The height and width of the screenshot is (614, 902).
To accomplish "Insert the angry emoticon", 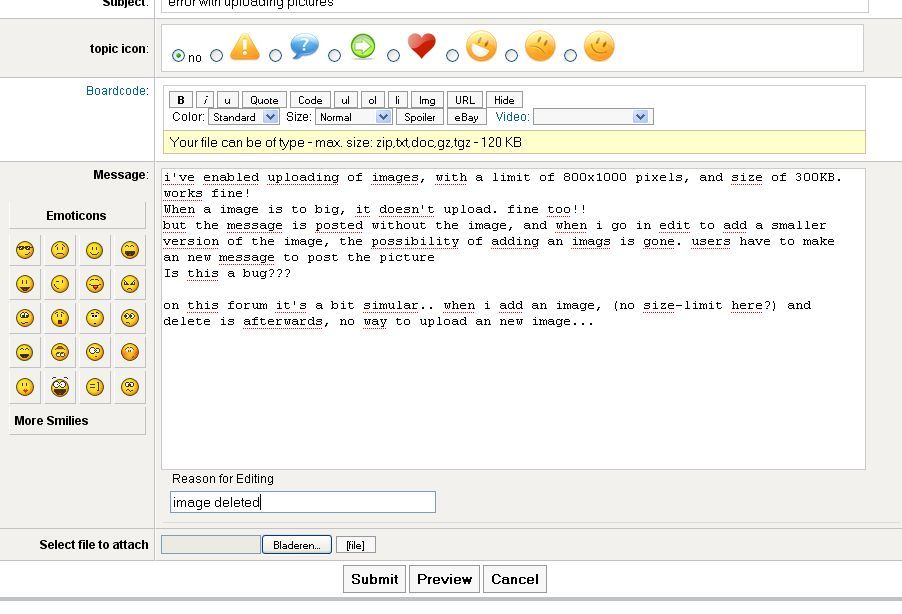I will click(130, 284).
